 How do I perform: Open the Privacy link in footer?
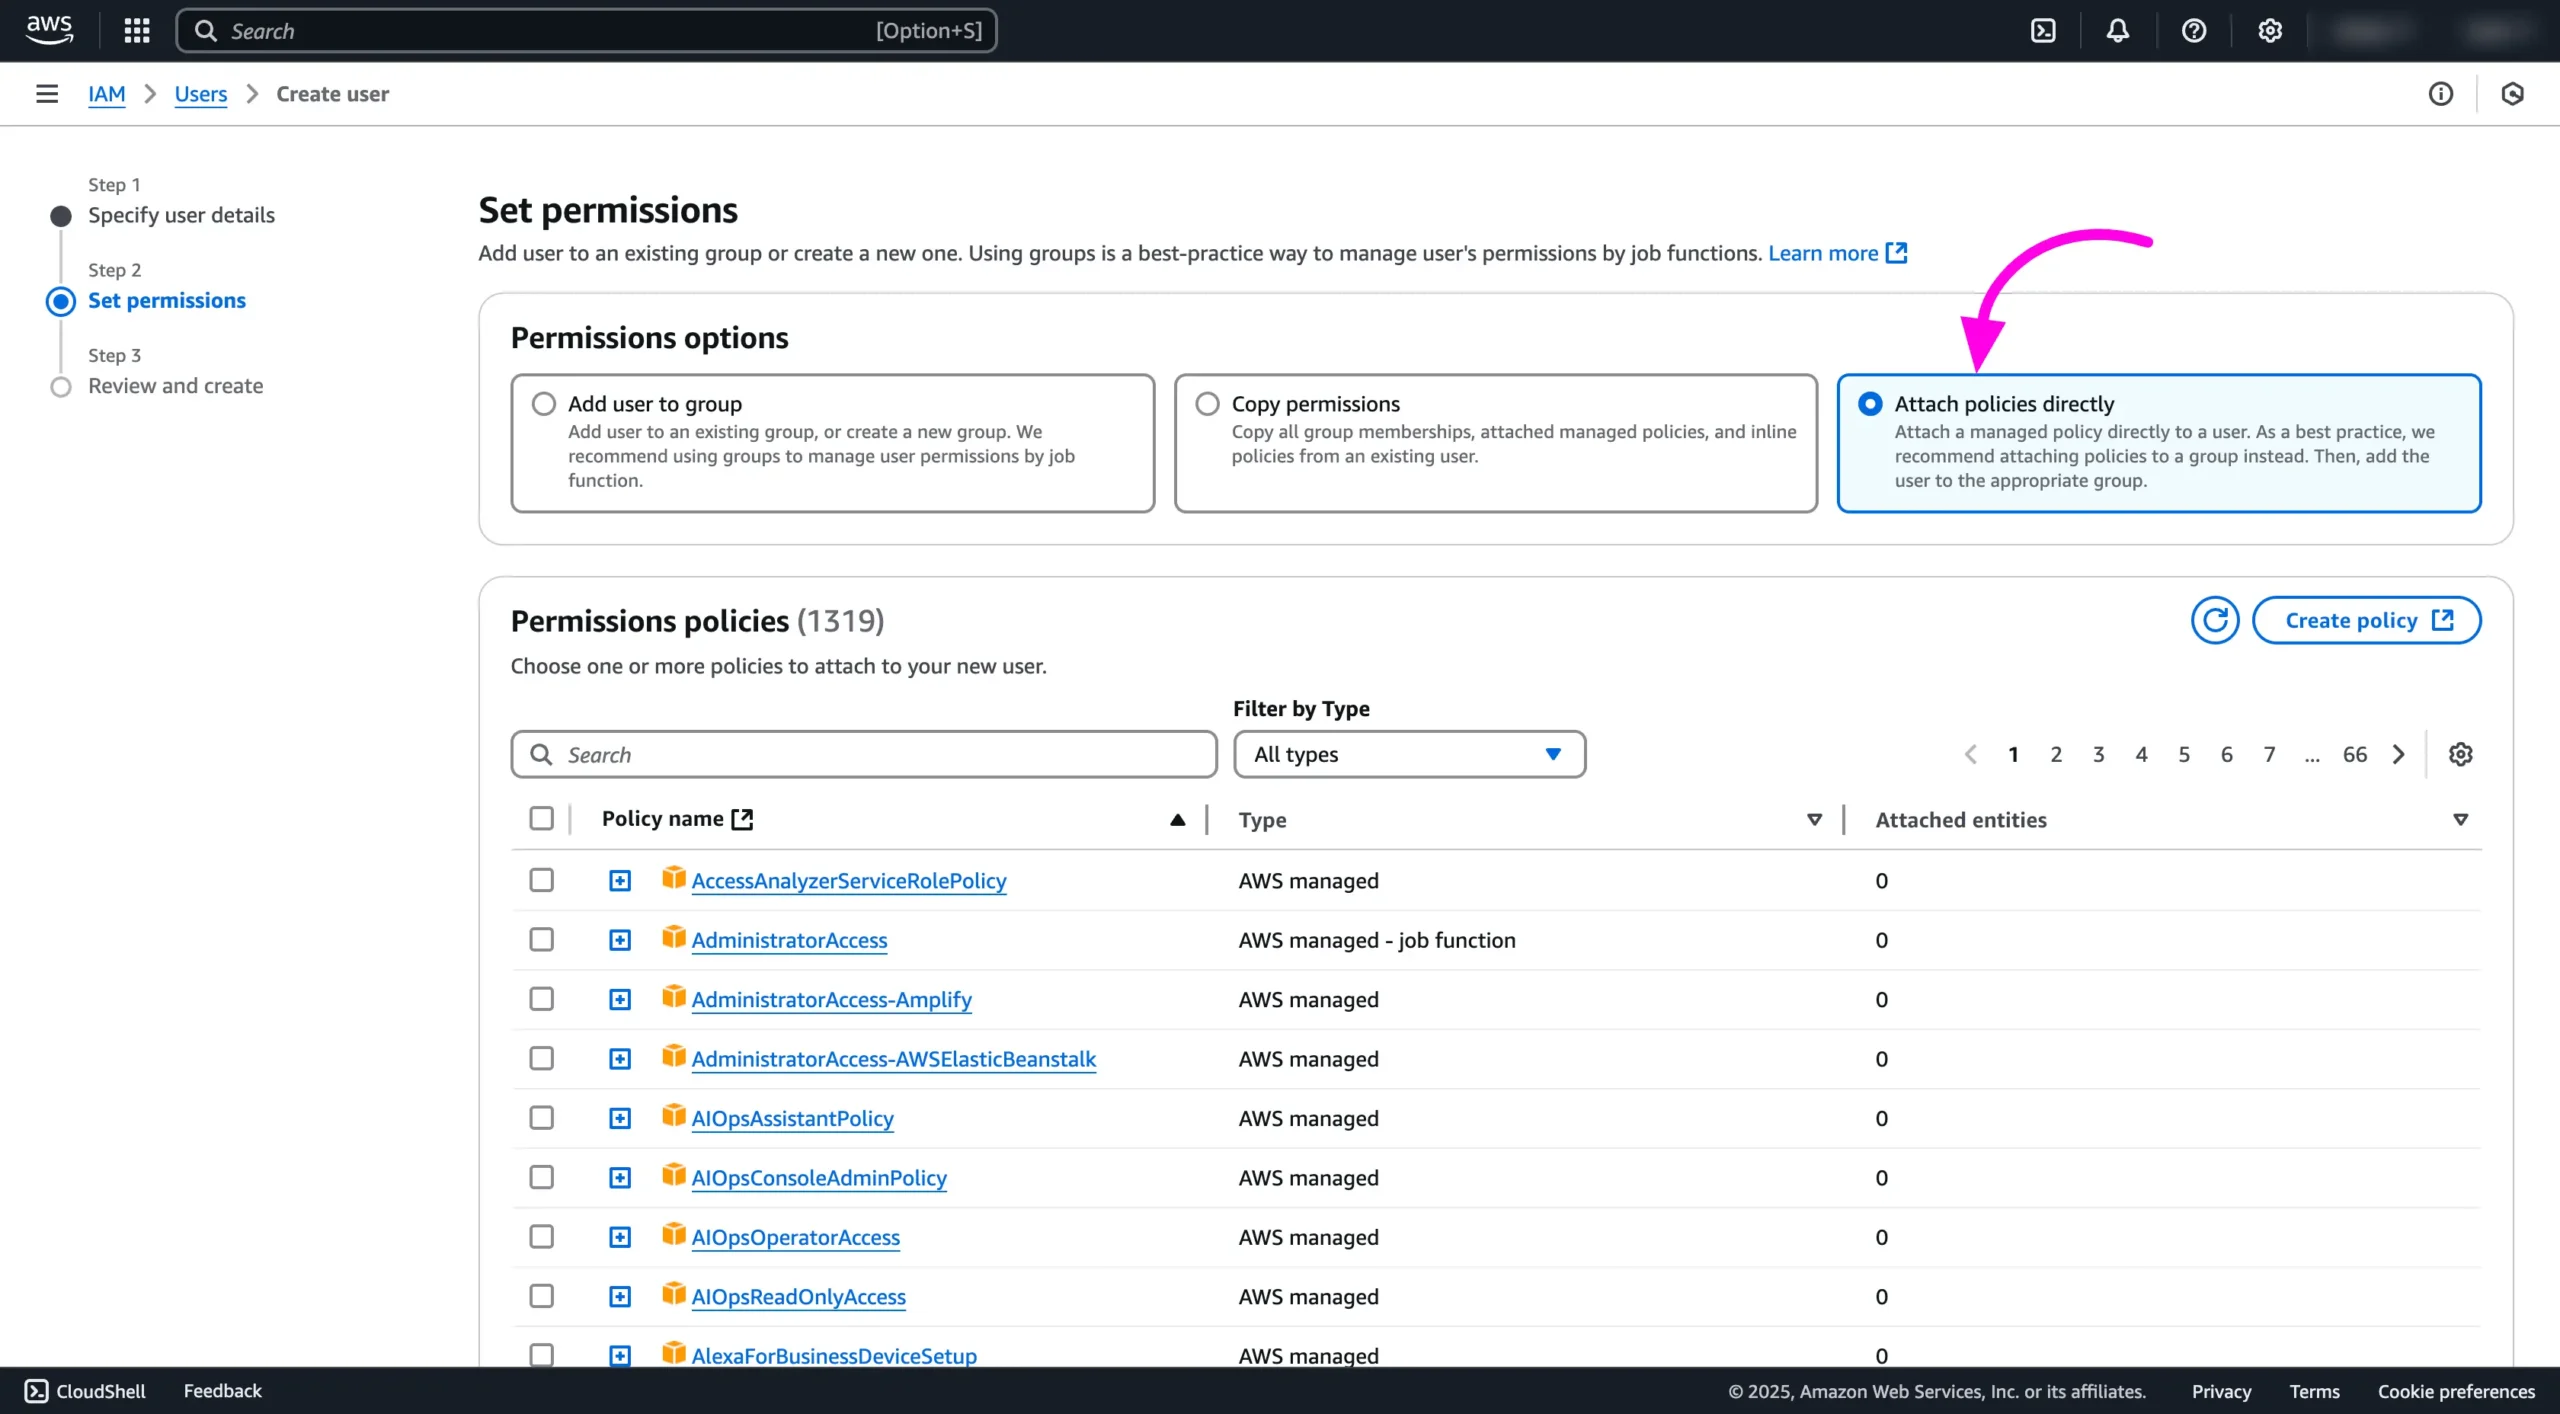pyautogui.click(x=2221, y=1391)
